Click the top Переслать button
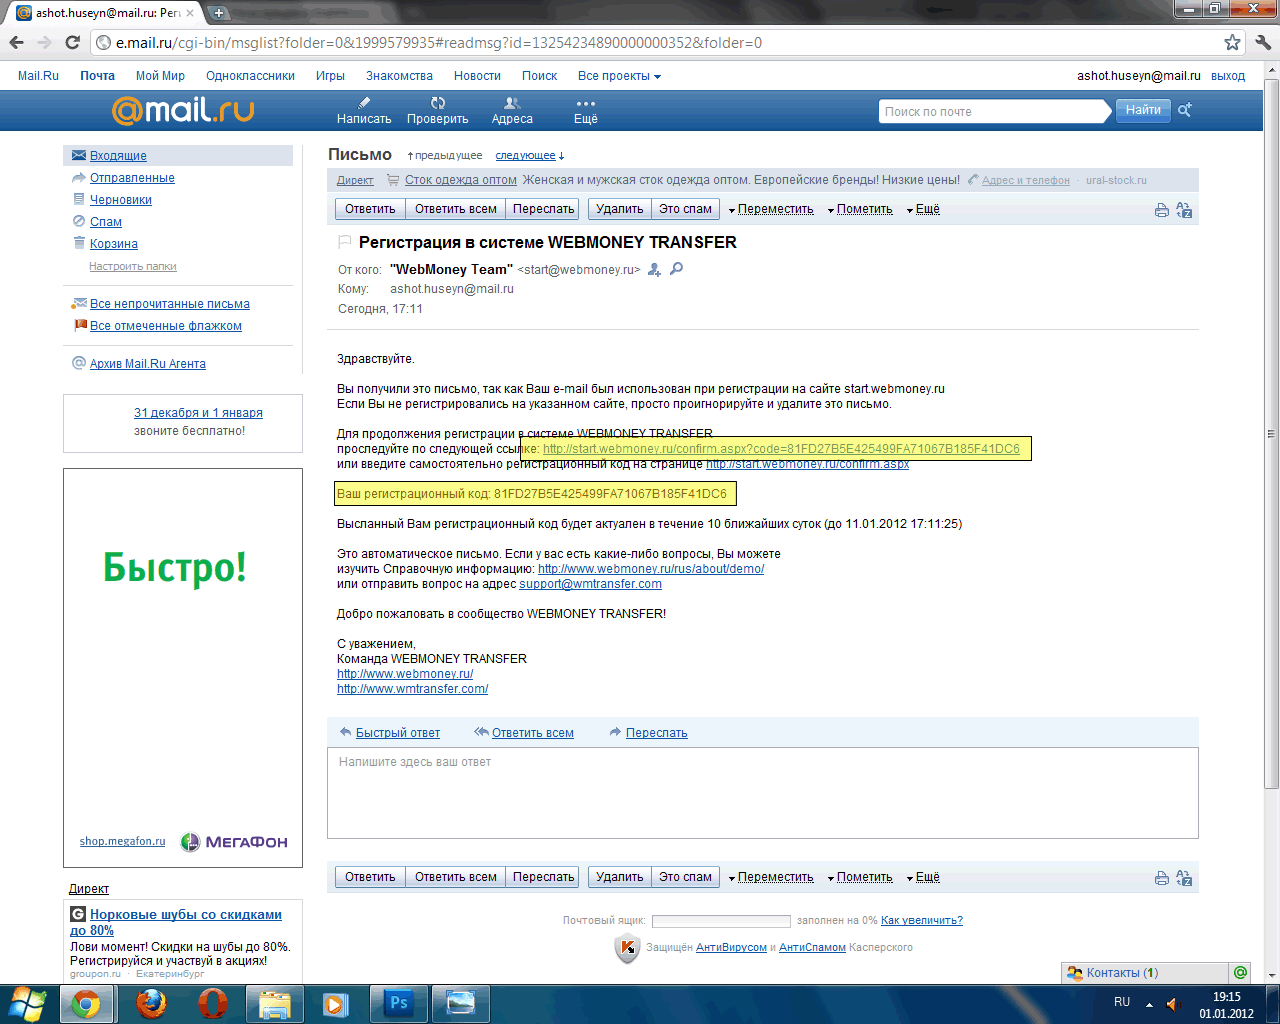The image size is (1280, 1024). [543, 209]
